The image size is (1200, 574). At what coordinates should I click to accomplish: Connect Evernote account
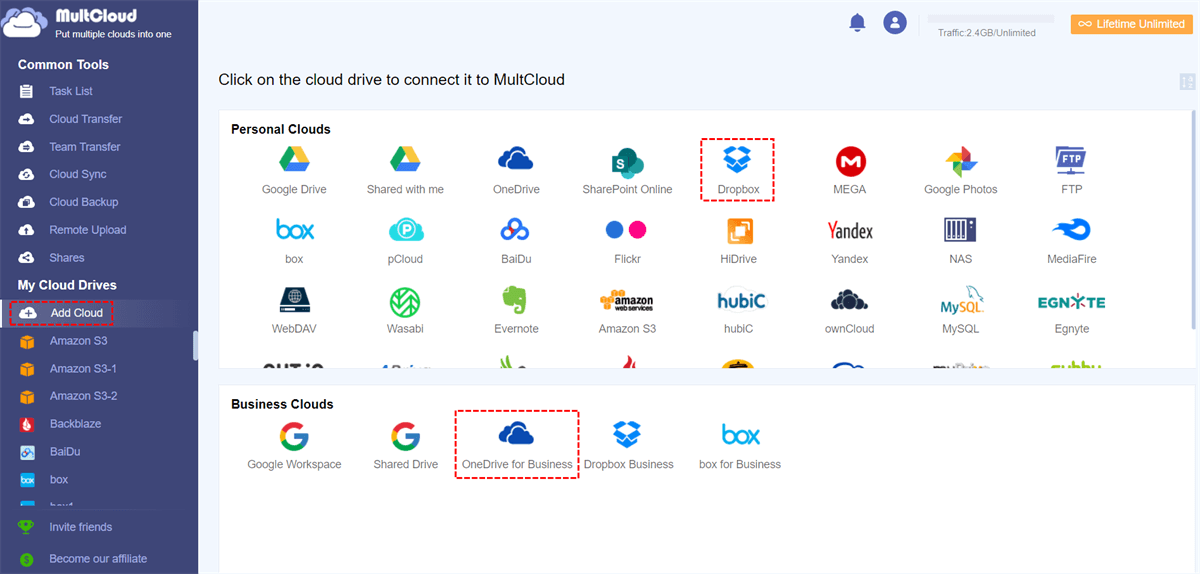coord(516,311)
